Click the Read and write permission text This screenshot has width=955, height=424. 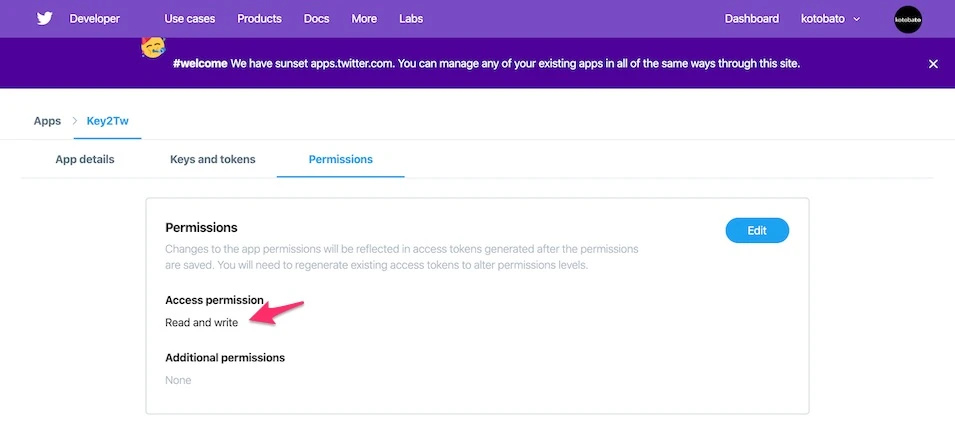click(202, 323)
